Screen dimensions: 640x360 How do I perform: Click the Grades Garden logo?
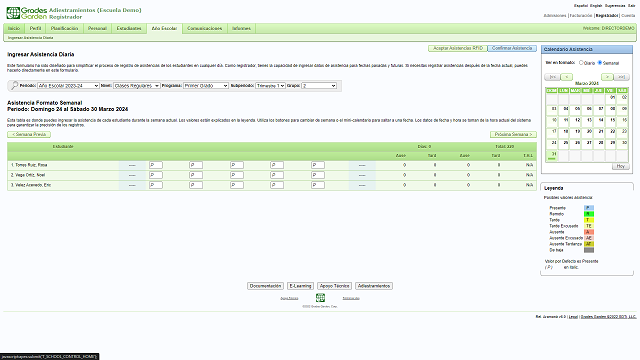[x=27, y=13]
